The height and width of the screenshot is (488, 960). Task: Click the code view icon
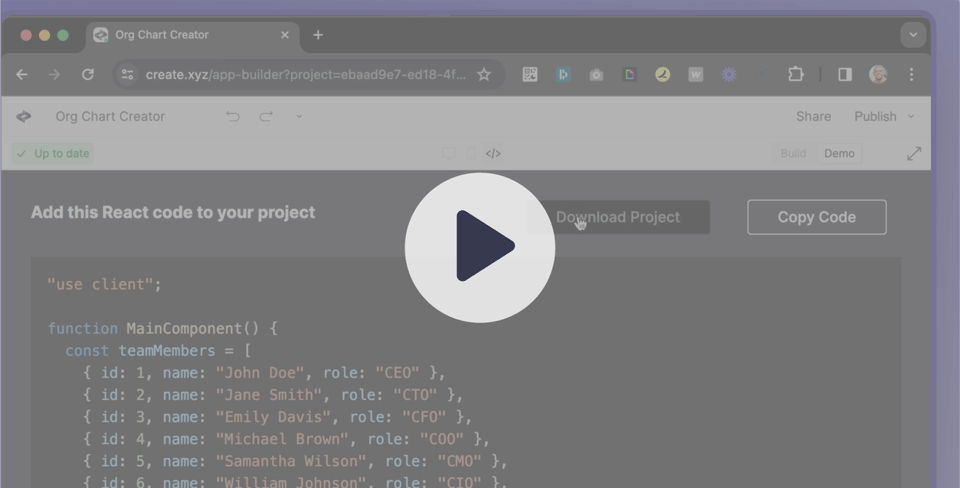[493, 154]
